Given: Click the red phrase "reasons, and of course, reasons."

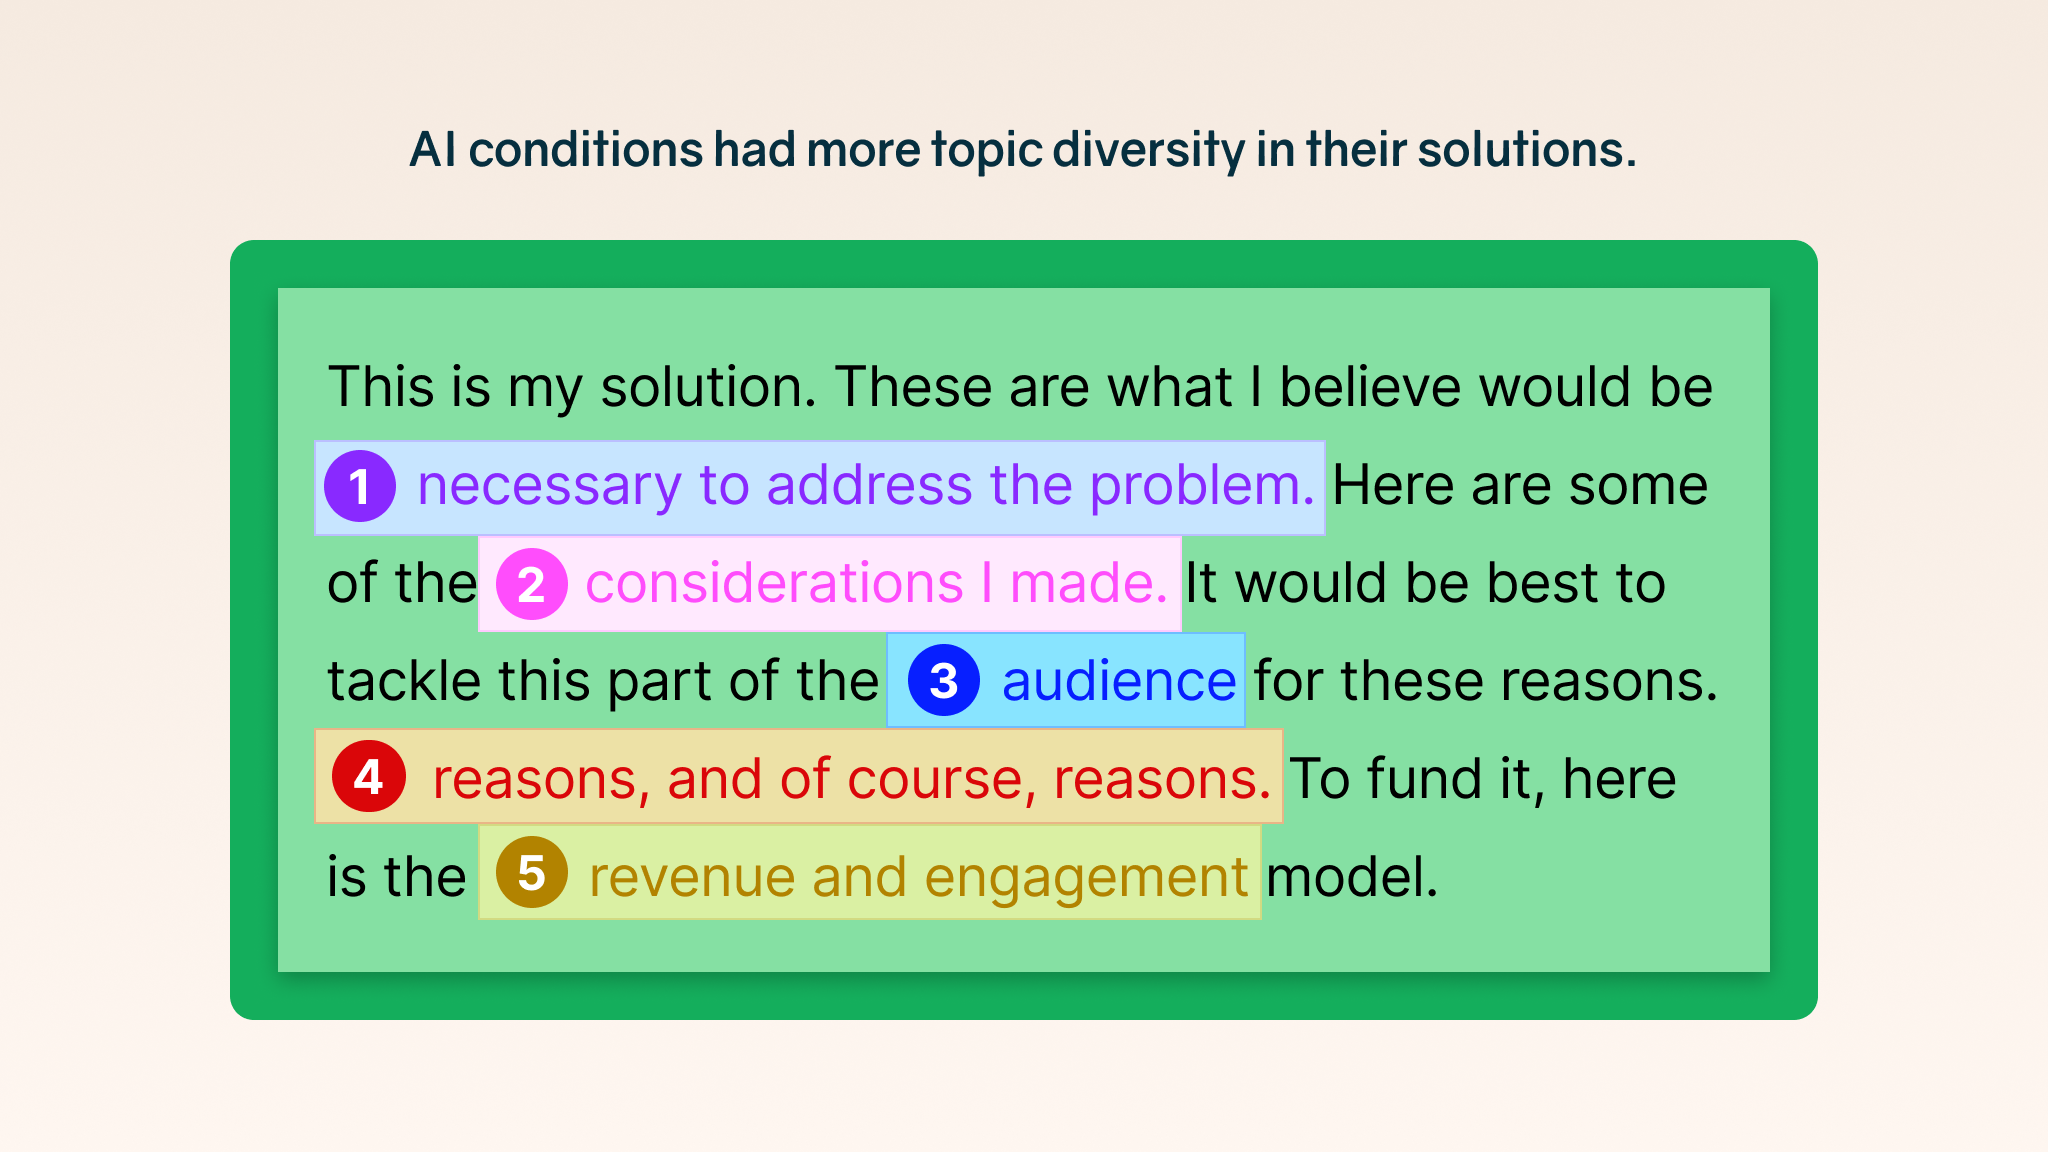Looking at the screenshot, I should (x=851, y=779).
